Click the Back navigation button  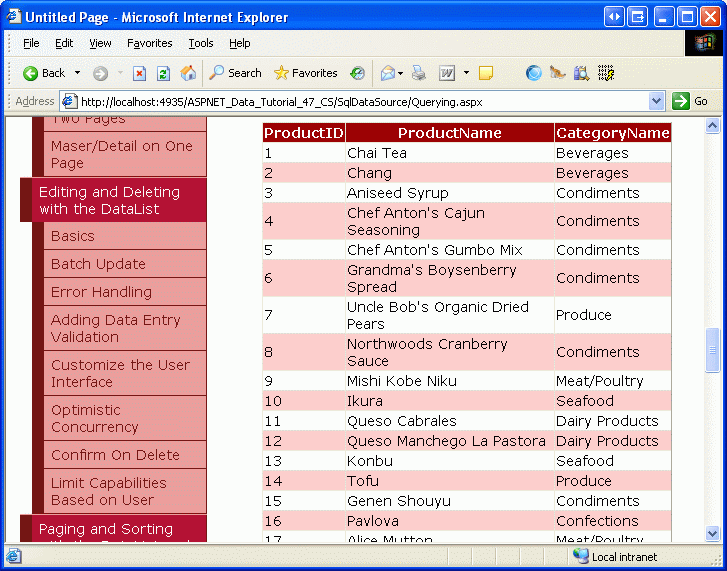pos(44,73)
